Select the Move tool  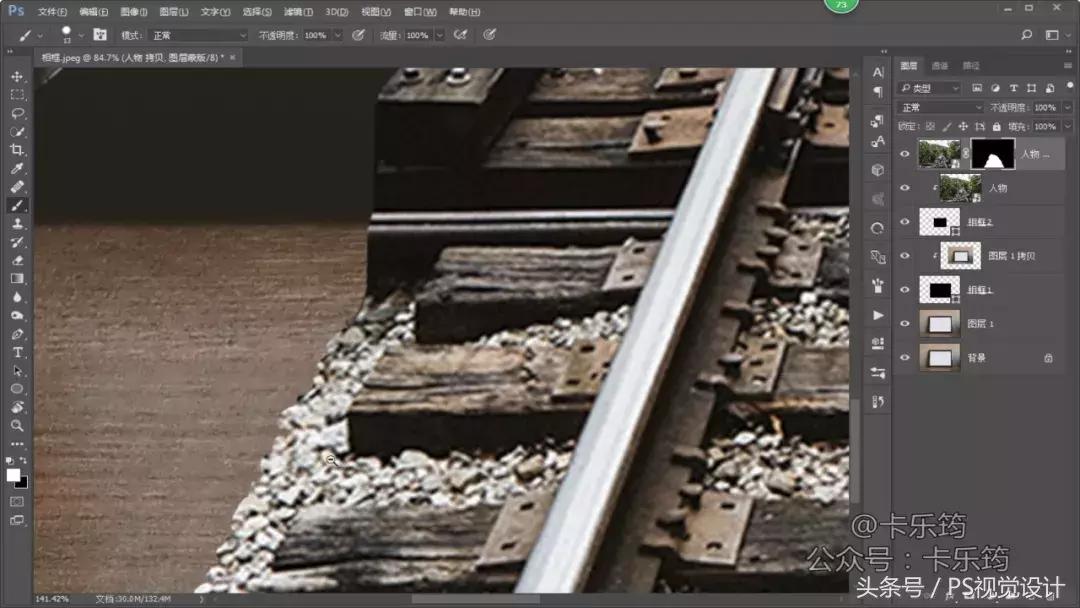[17, 76]
